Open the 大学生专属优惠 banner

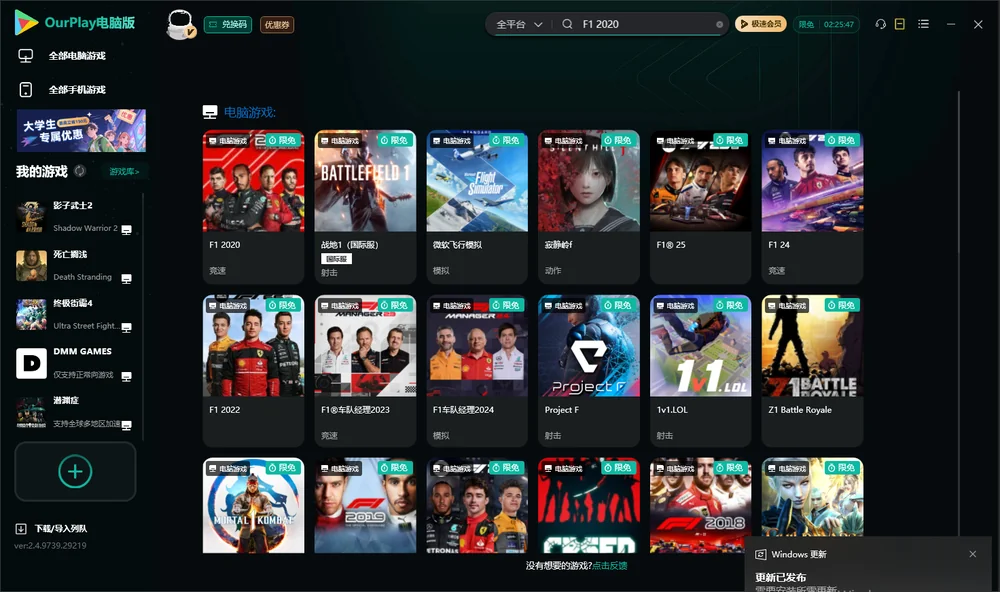pyautogui.click(x=81, y=130)
